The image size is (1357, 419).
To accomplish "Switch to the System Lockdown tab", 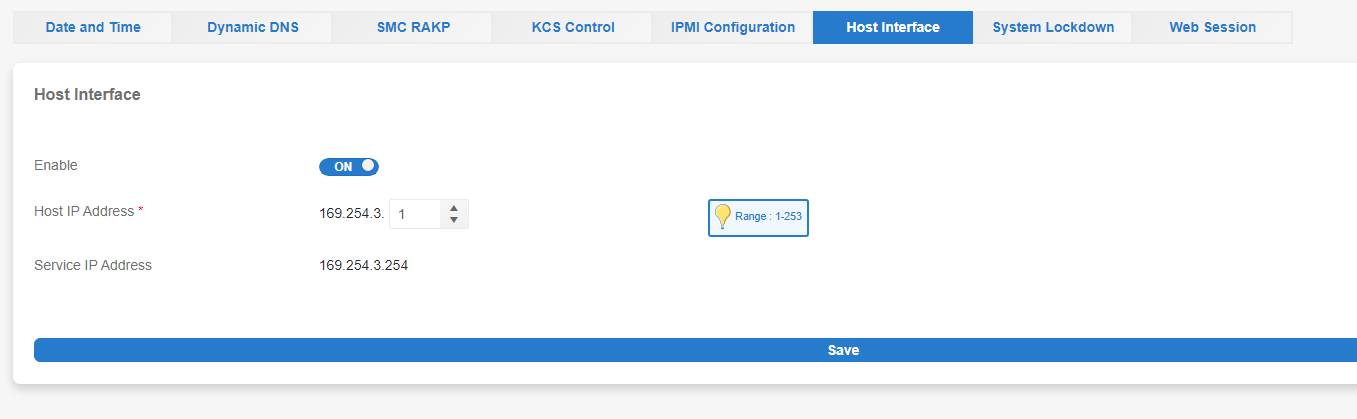I will tap(1053, 27).
